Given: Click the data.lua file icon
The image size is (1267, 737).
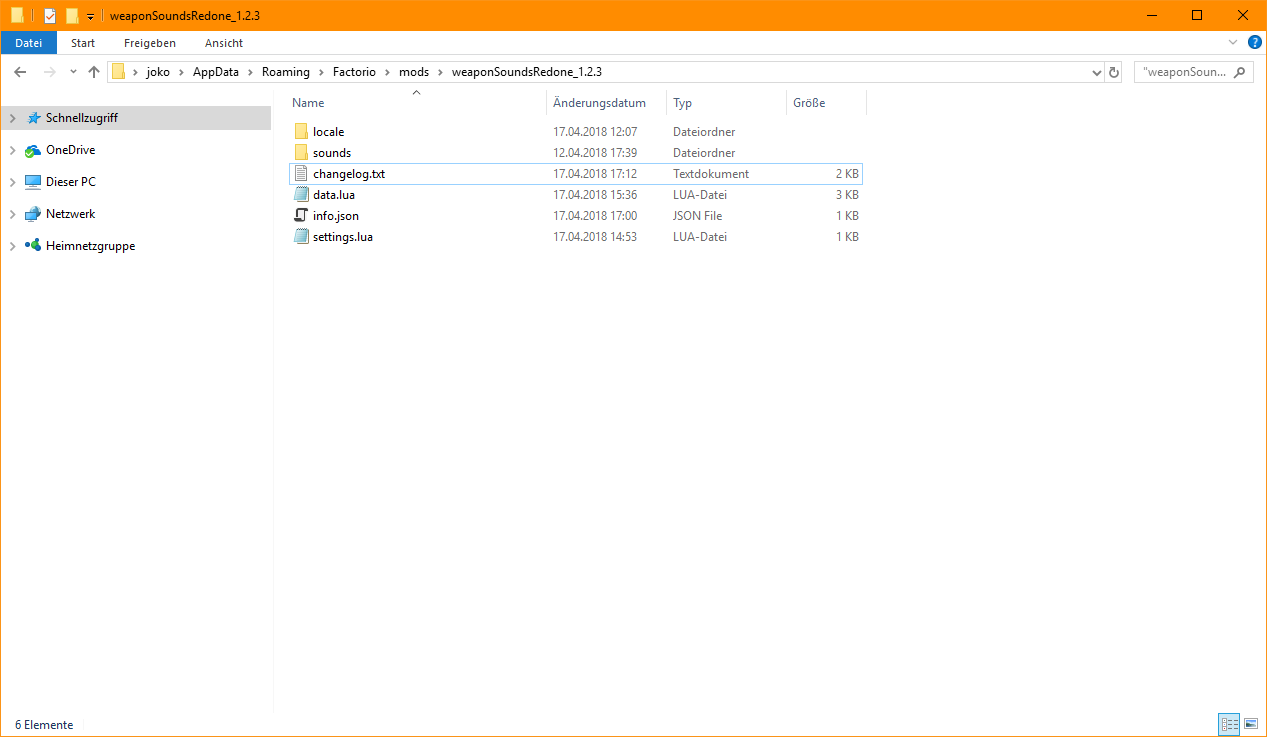Looking at the screenshot, I should (x=301, y=195).
